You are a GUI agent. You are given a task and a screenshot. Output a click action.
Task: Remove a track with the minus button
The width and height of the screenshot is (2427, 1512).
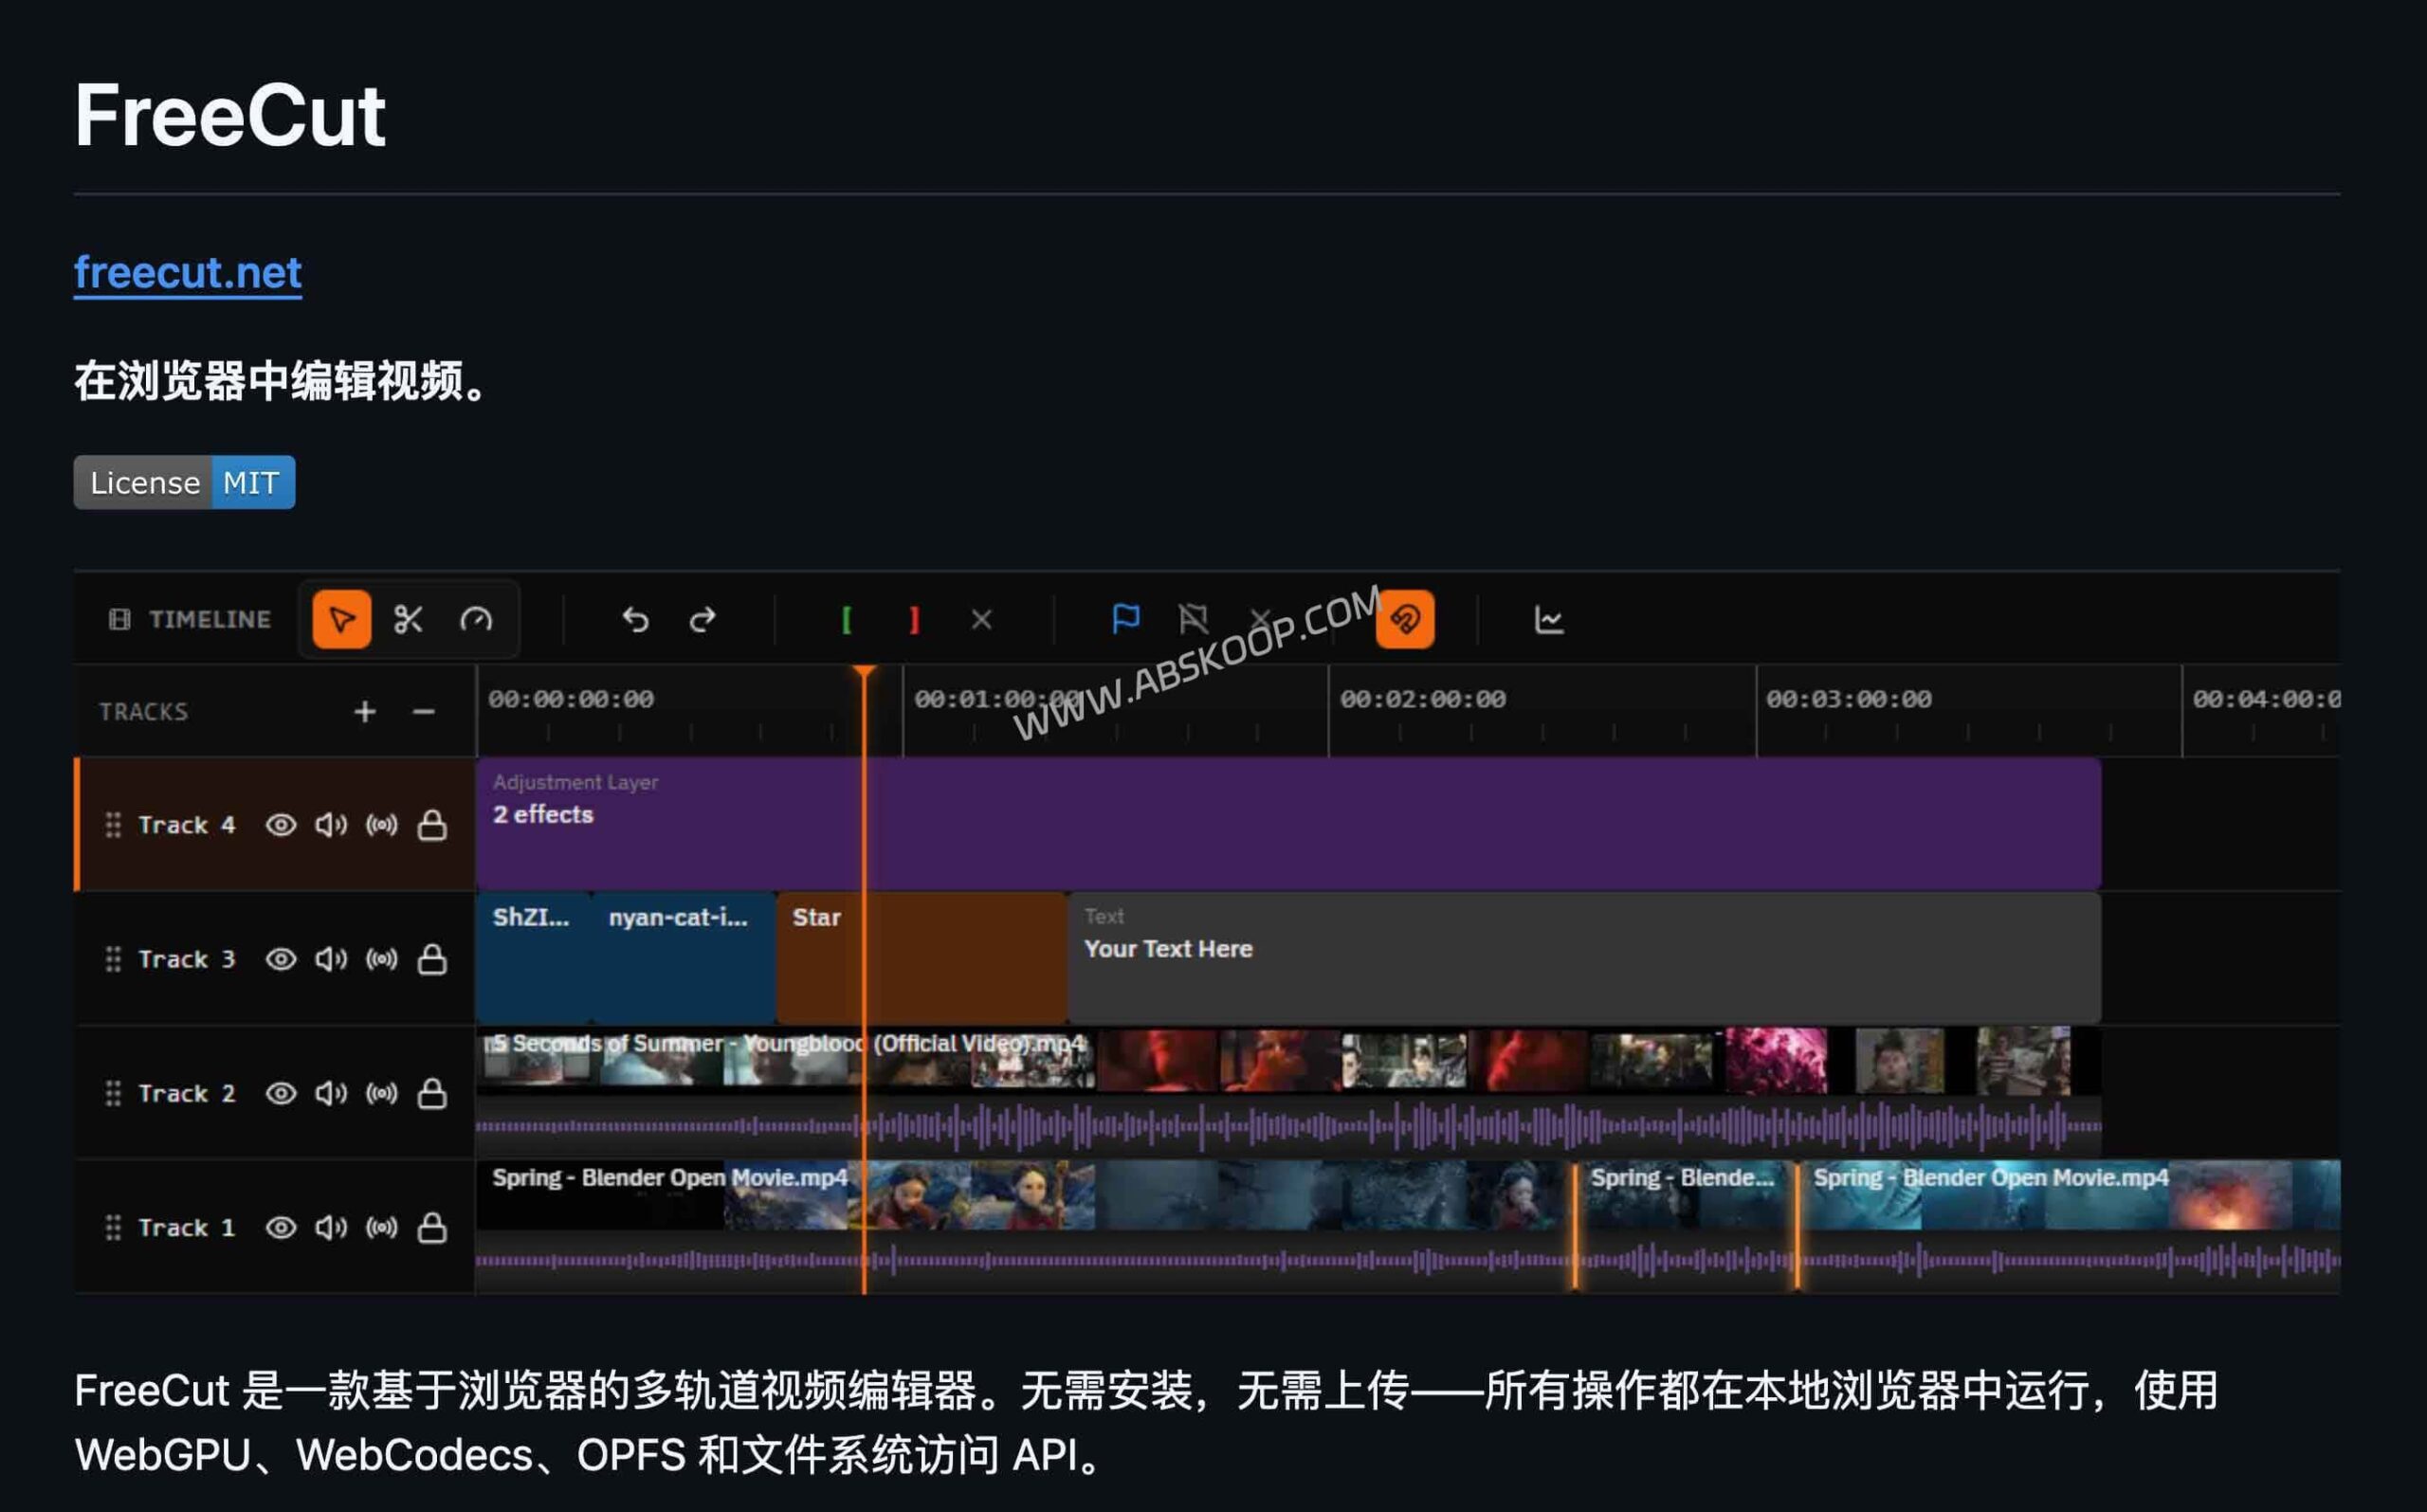pos(422,711)
